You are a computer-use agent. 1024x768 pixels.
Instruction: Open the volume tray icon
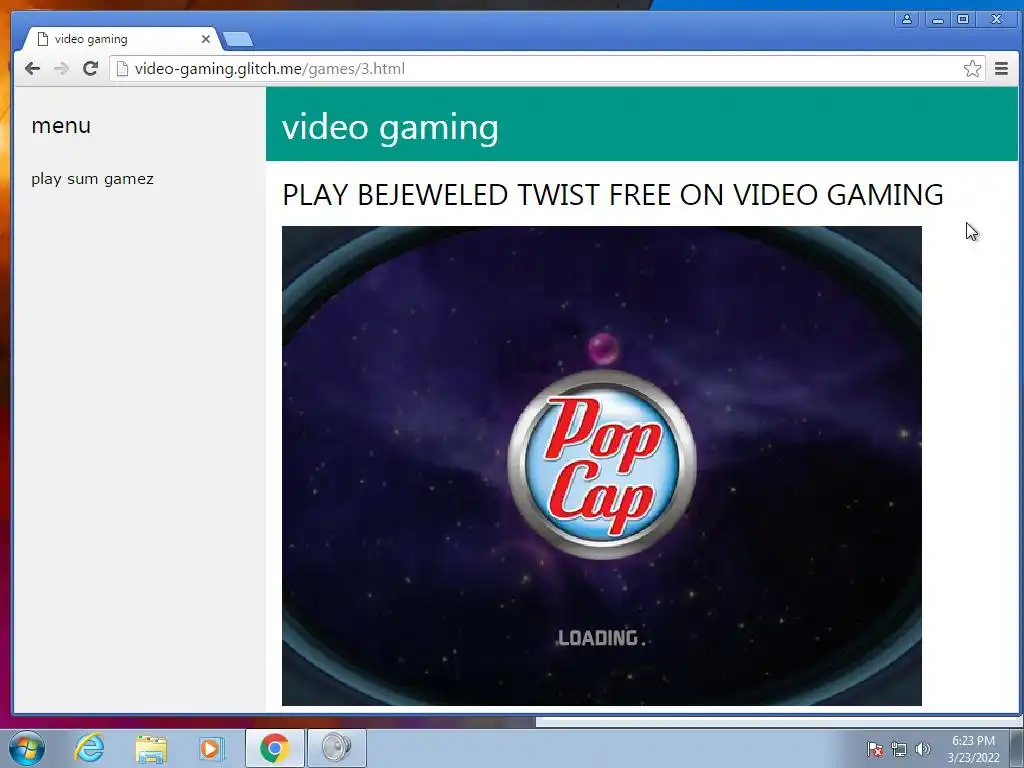point(923,749)
